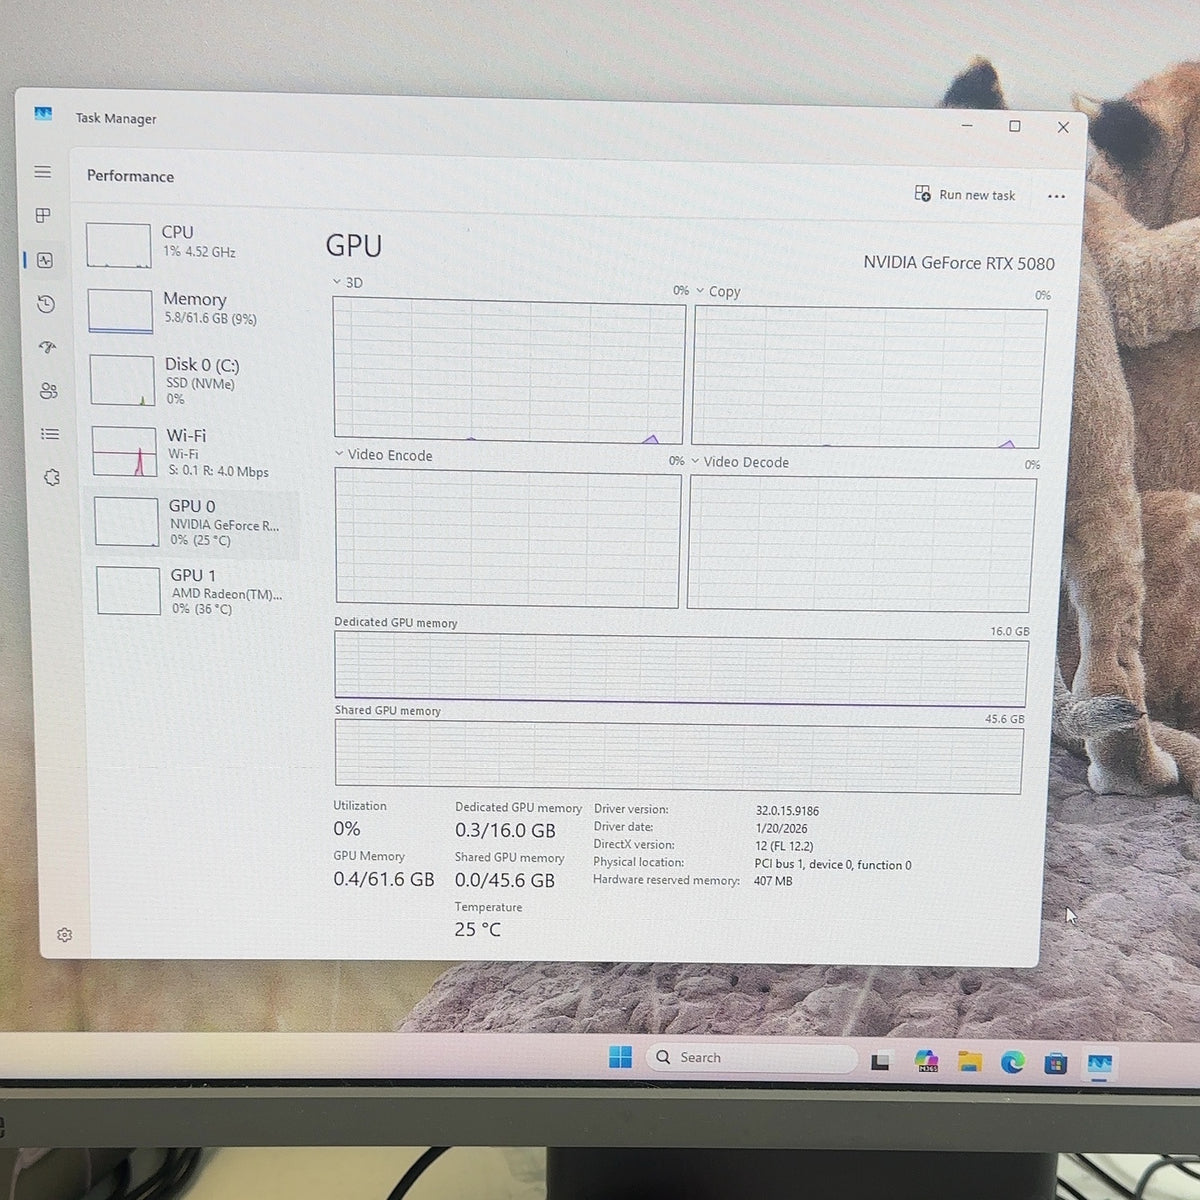Screen dimensions: 1200x1200
Task: Open the hamburger navigation menu
Action: coord(42,172)
